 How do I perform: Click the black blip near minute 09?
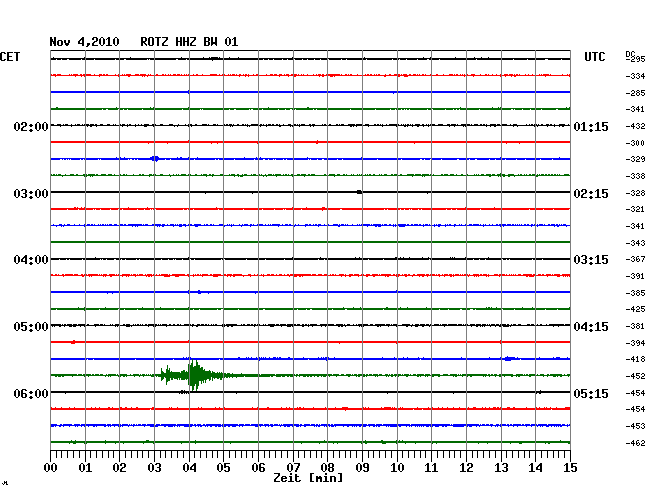tap(359, 192)
